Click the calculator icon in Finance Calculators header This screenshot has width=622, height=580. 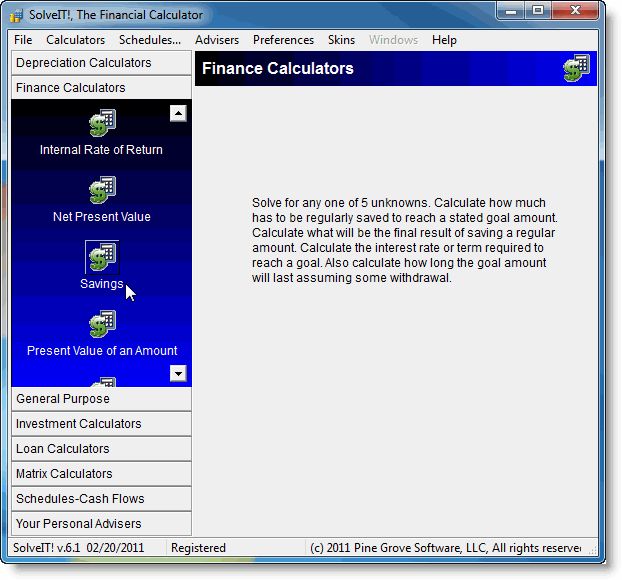(576, 69)
